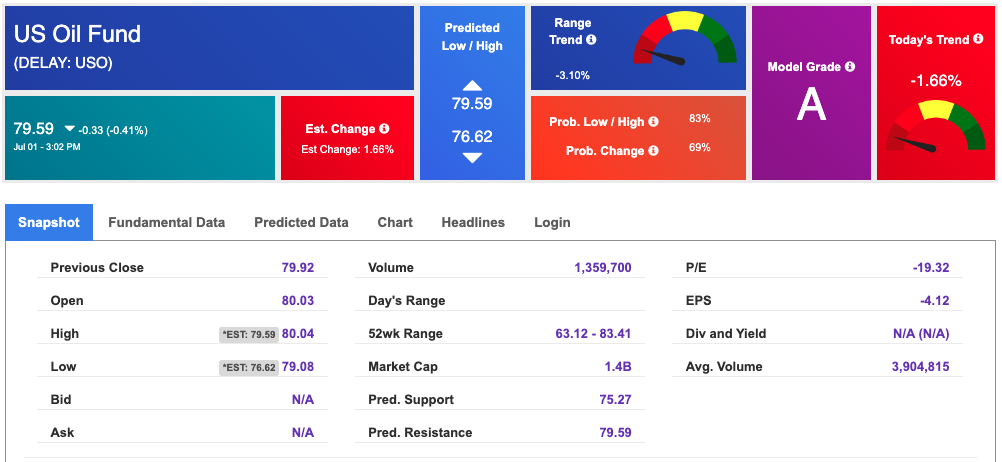Click the down arrow below predicted low 76.62
Viewport: 1002px width, 462px height.
472,158
